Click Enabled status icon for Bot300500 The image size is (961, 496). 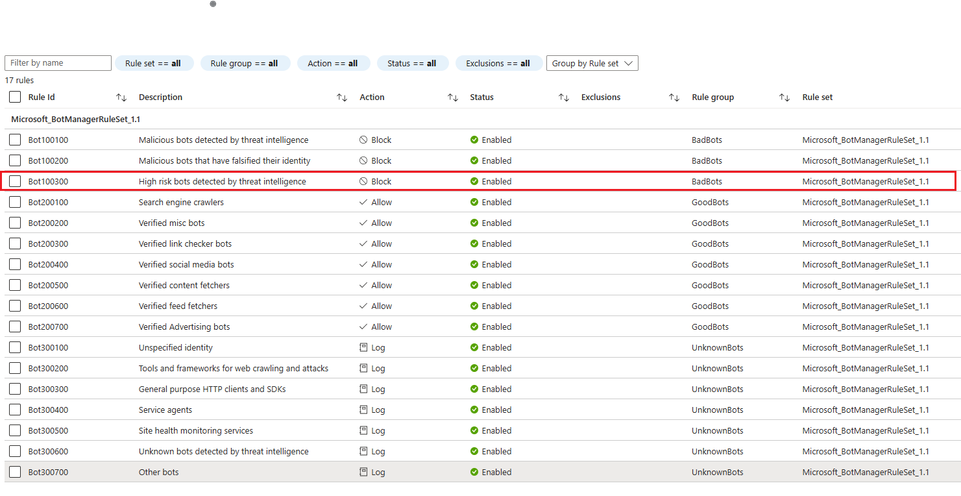coord(474,430)
